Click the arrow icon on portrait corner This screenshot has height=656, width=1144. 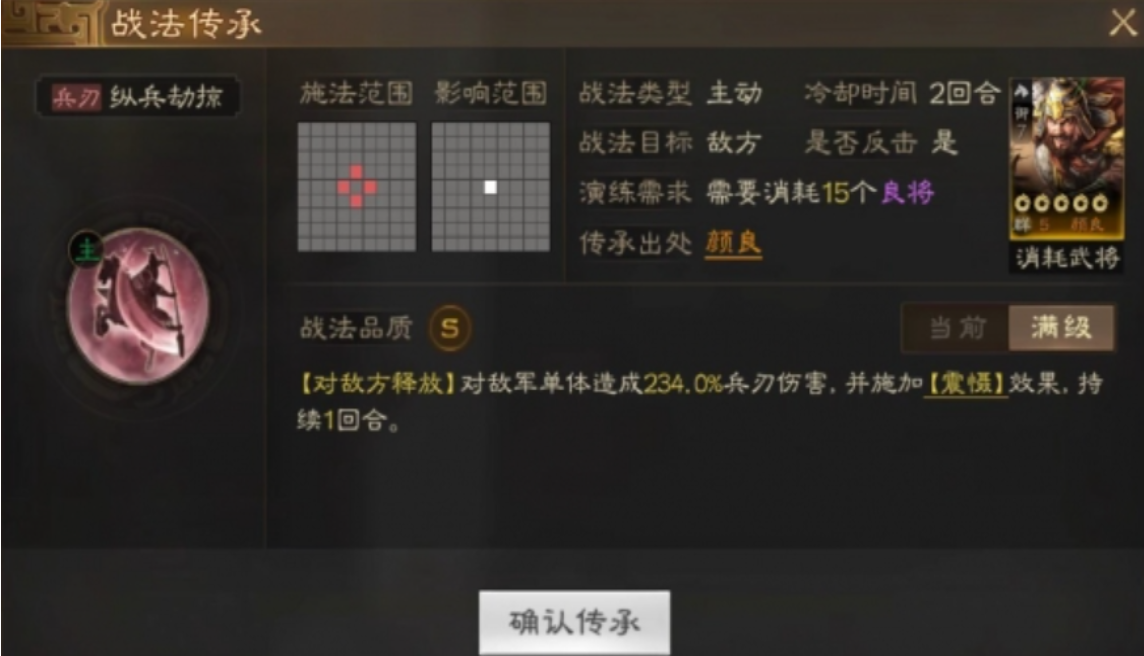pos(1021,90)
